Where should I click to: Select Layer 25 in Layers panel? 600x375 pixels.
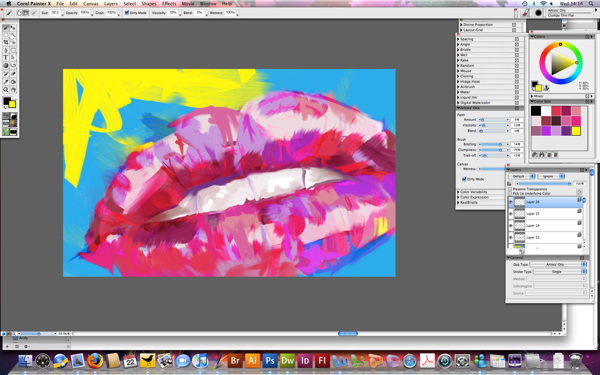(546, 214)
